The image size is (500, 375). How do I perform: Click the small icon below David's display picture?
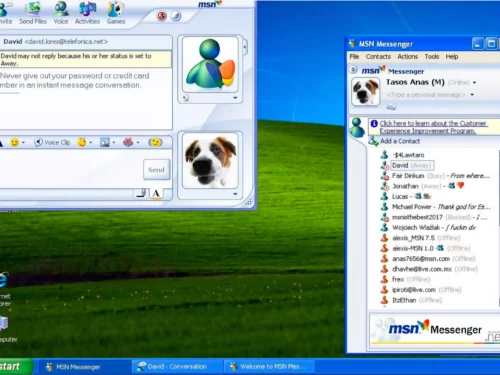pos(186,98)
